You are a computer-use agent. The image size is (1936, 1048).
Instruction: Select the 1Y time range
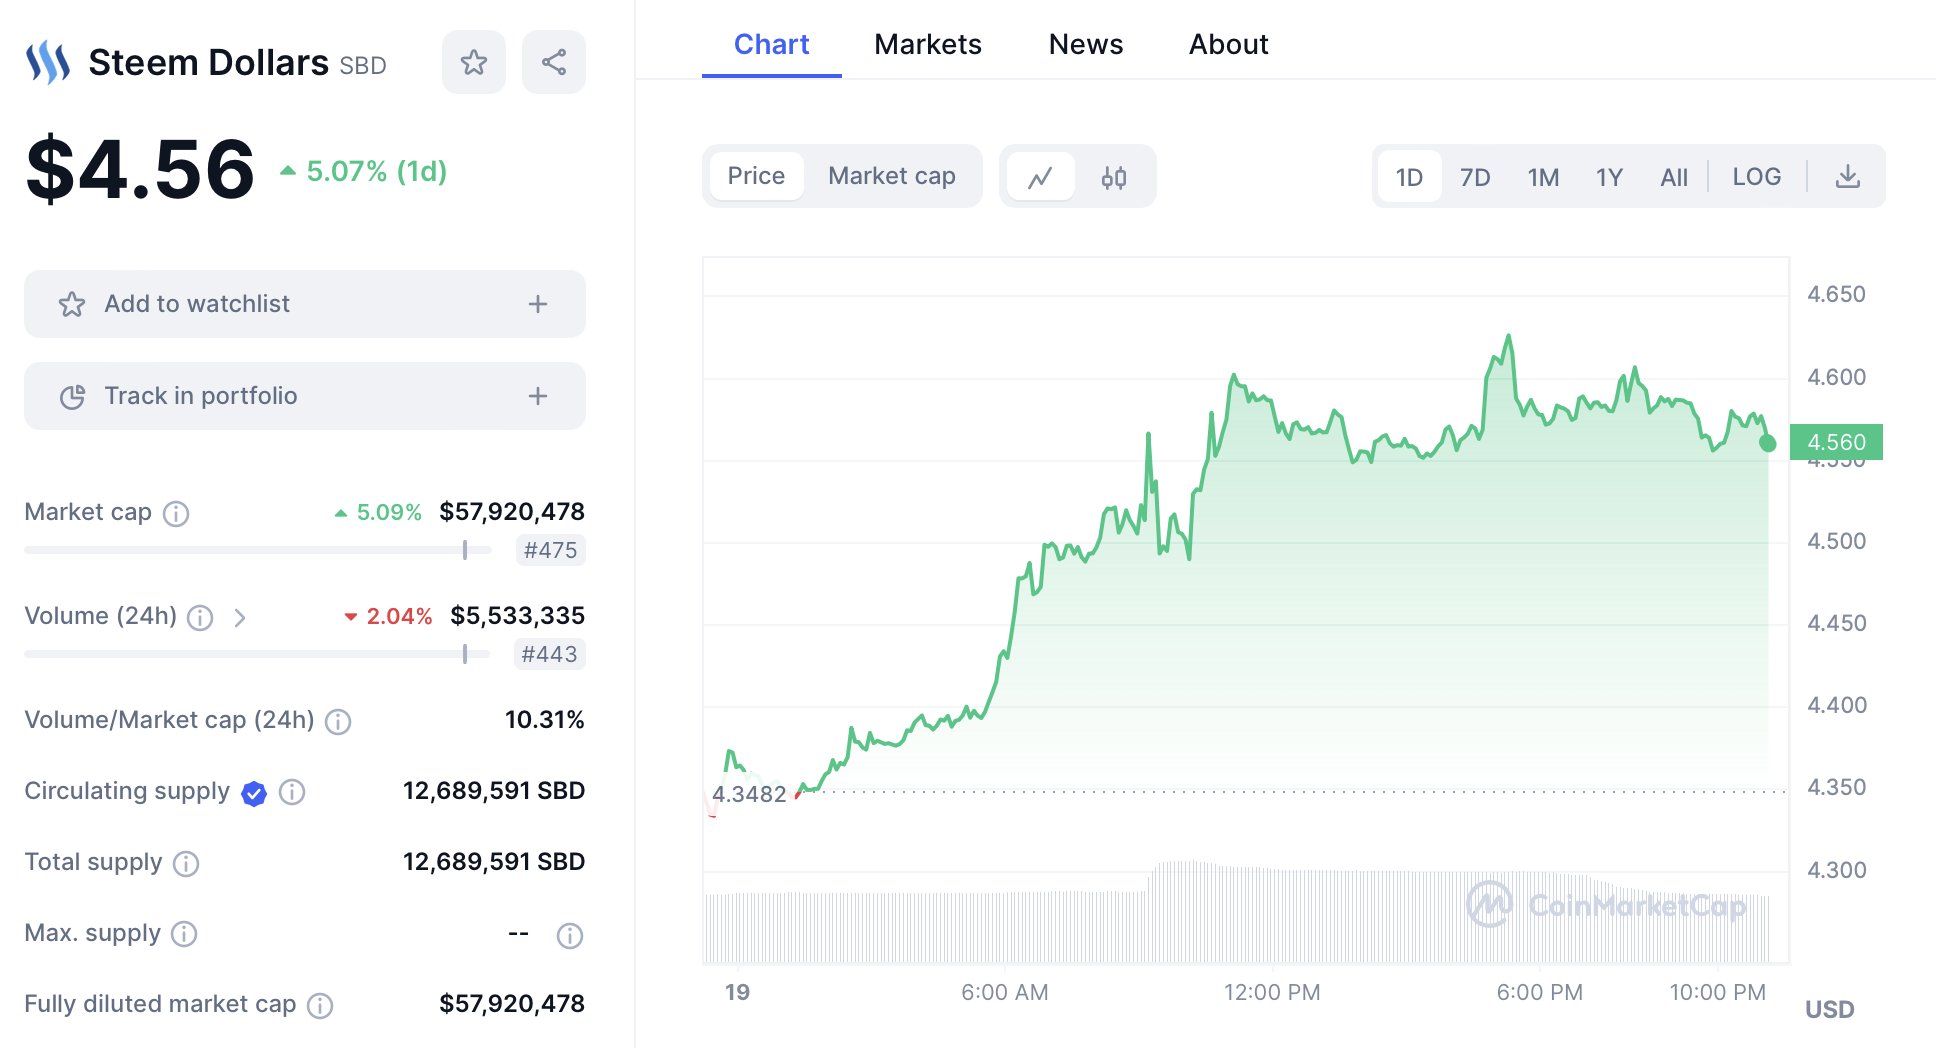1609,177
